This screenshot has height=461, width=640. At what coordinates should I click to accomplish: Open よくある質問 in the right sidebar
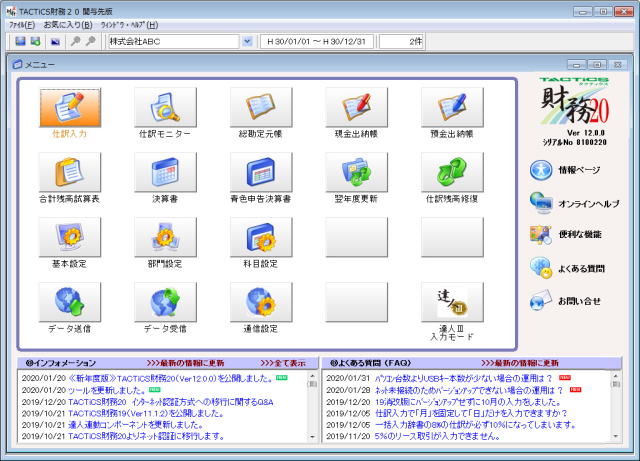tap(567, 268)
